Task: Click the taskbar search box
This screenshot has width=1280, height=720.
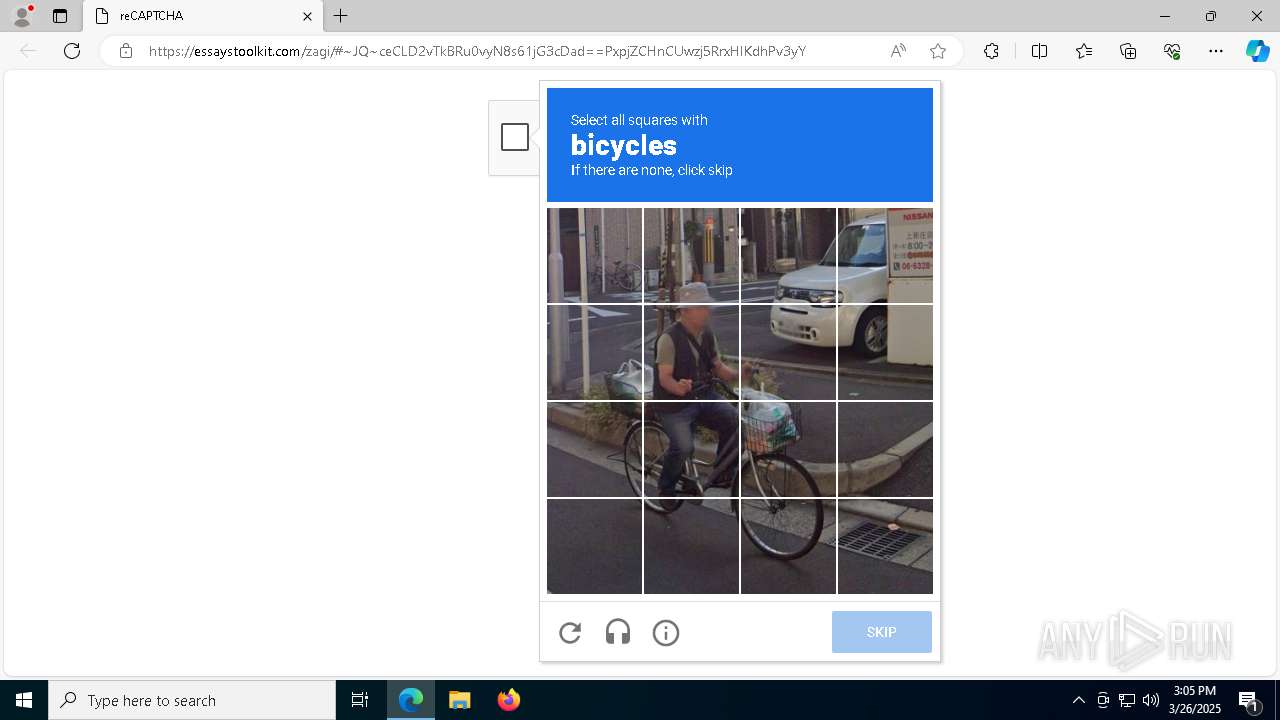Action: point(192,700)
